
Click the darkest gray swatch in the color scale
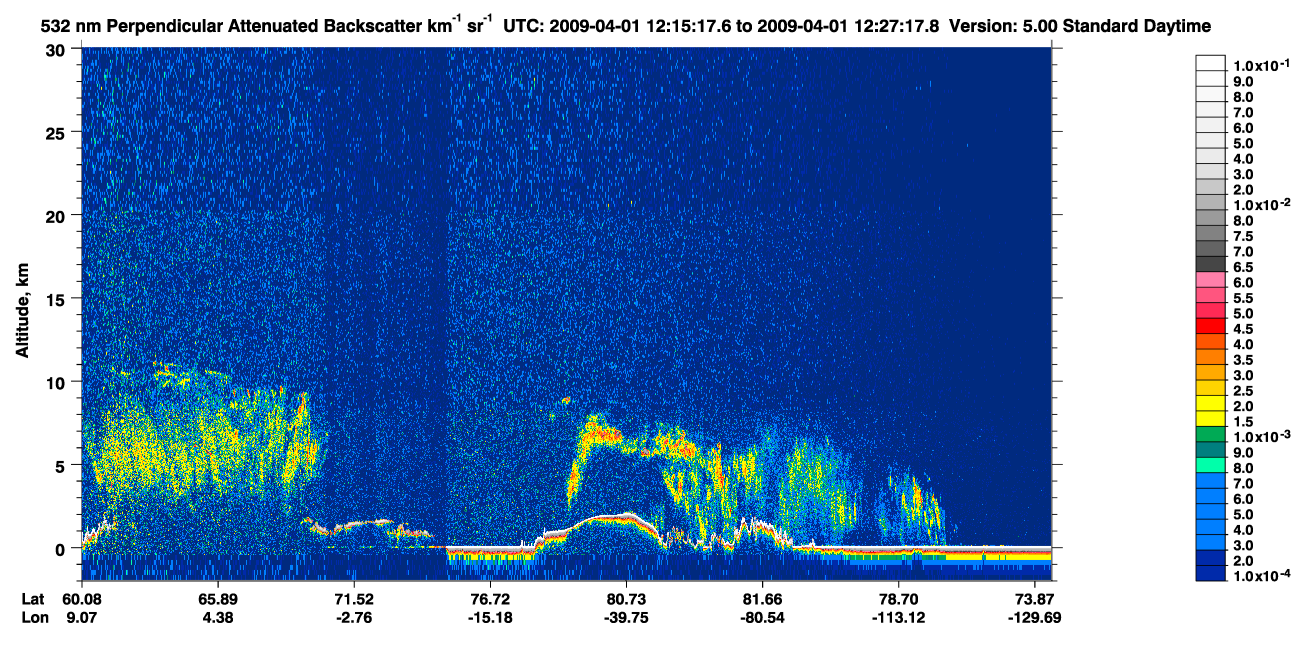click(x=1210, y=264)
